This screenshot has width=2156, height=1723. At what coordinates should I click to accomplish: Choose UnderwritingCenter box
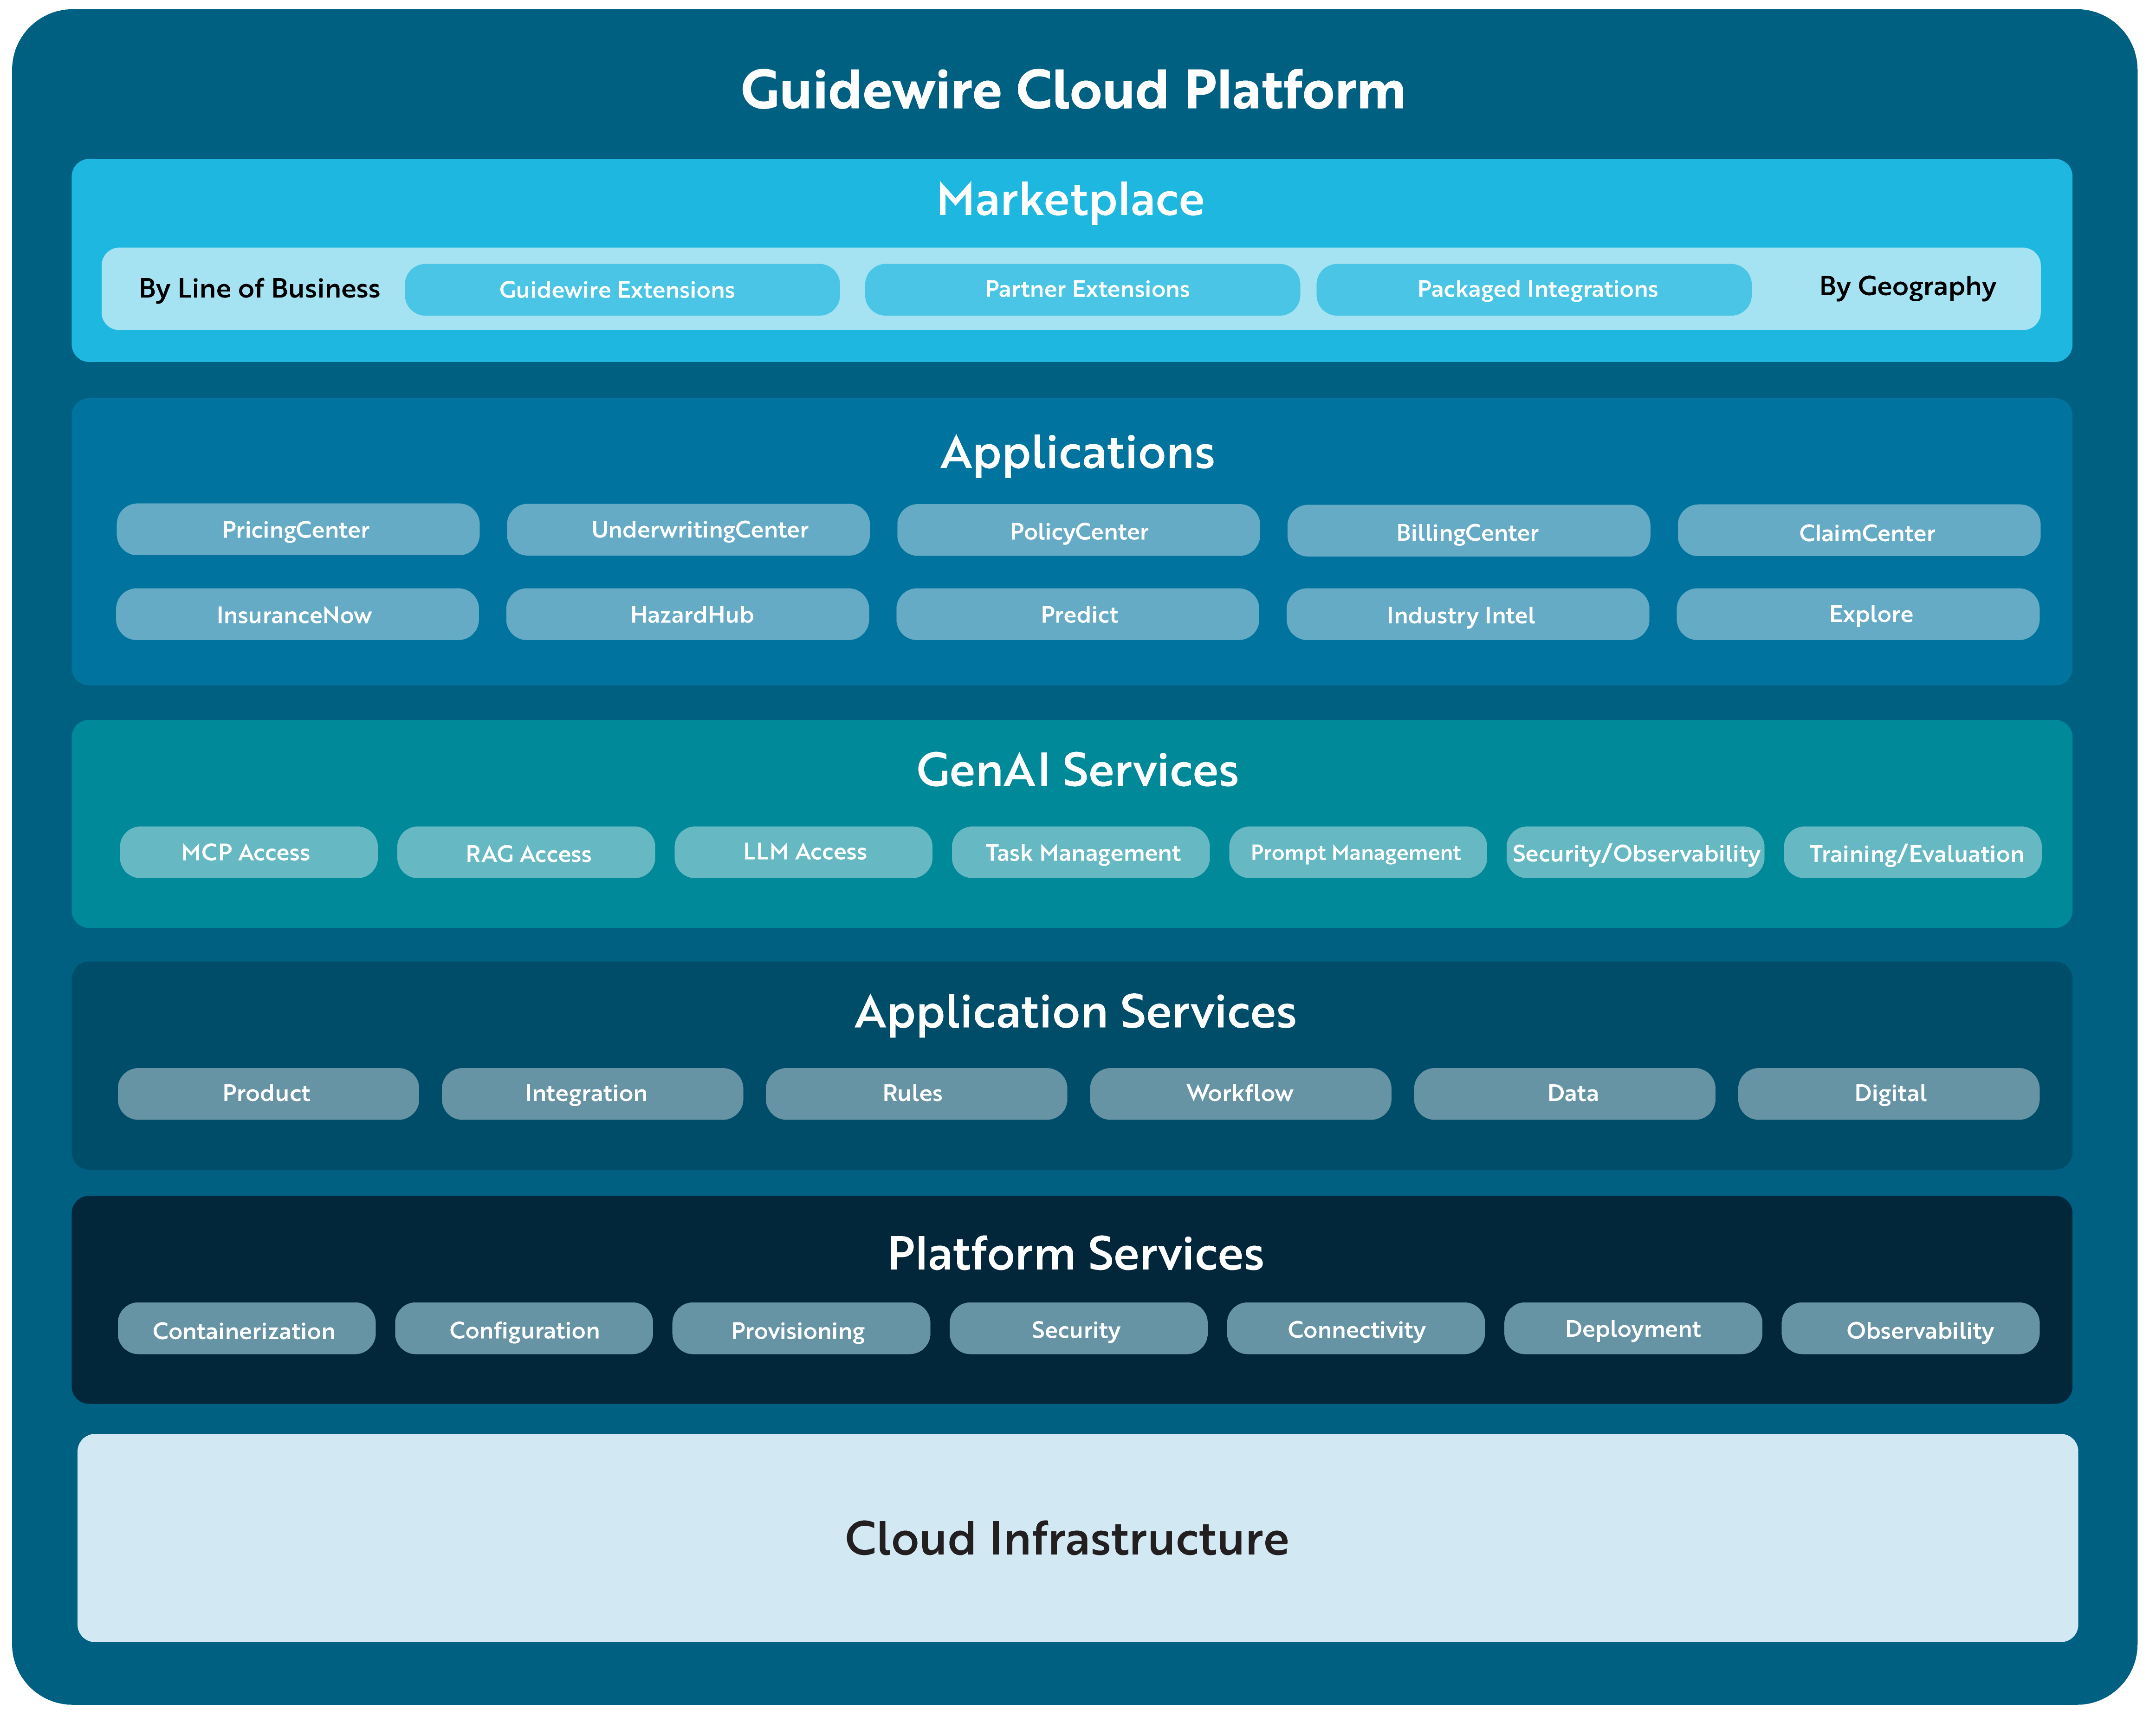[688, 529]
